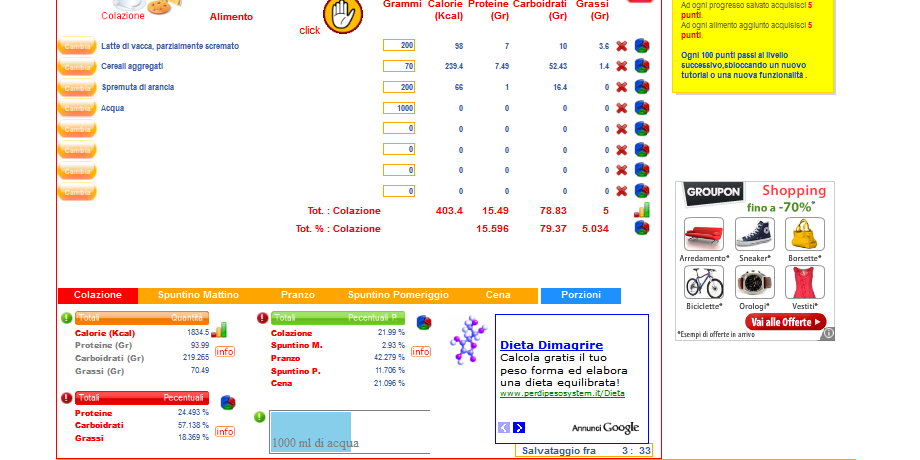Open pie chart for Cereali aggregati row
Viewport: 920px width, 460px height.
tap(642, 66)
